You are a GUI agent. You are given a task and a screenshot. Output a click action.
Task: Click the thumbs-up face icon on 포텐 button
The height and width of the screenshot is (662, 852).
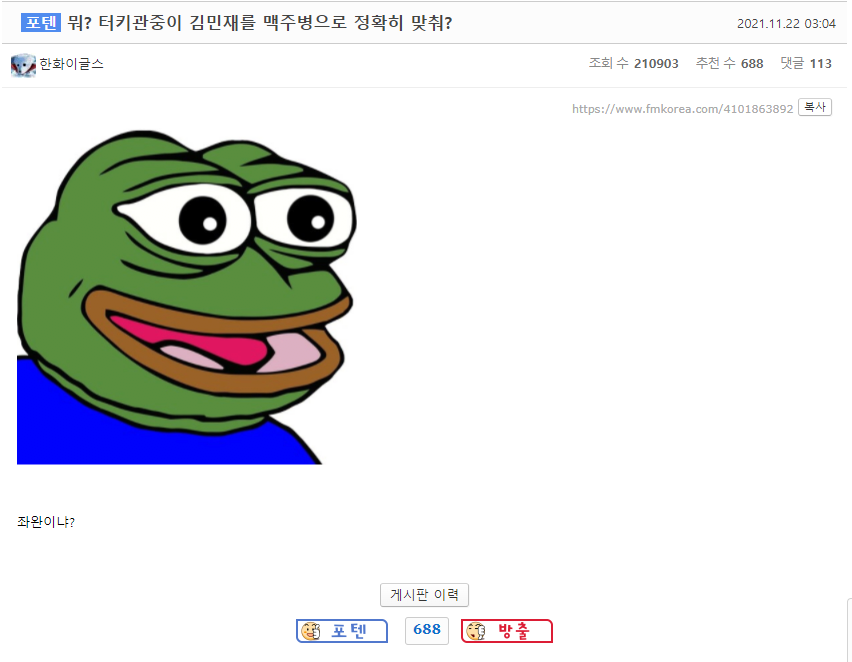[311, 631]
